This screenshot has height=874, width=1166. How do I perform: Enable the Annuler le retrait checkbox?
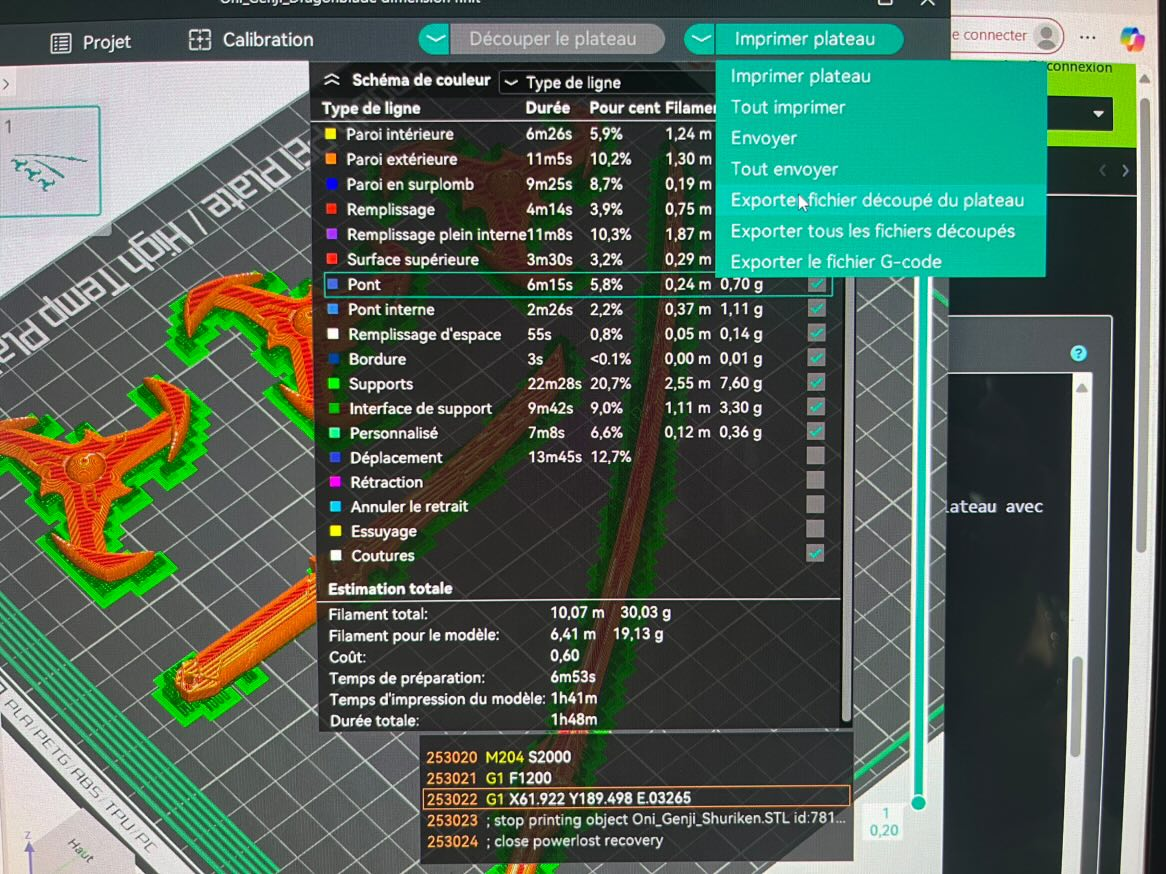pyautogui.click(x=816, y=505)
